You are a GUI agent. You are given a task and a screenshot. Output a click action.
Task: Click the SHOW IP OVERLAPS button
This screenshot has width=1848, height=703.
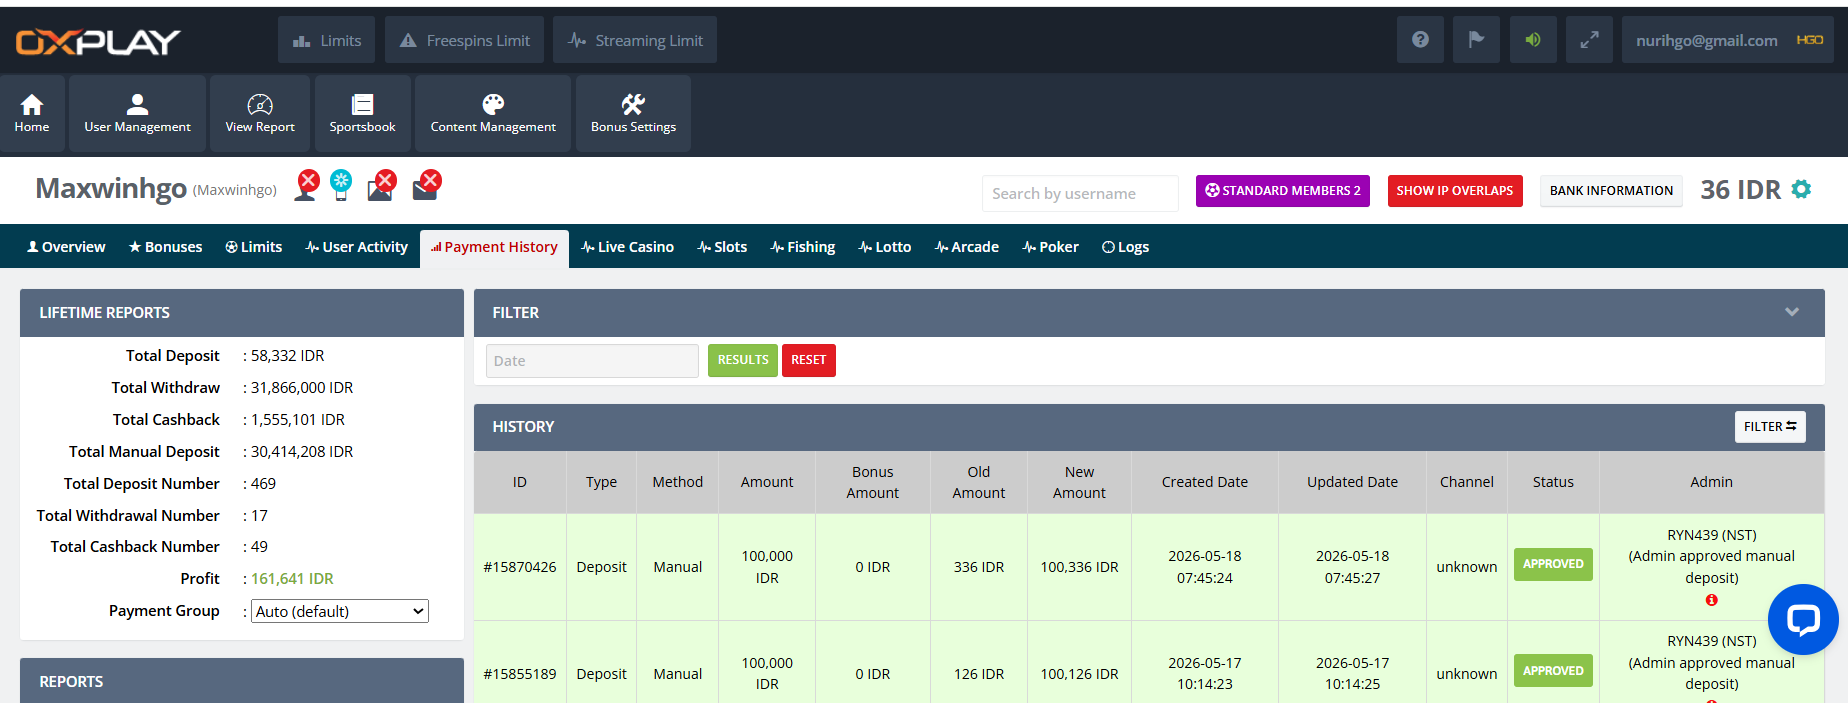coord(1455,190)
